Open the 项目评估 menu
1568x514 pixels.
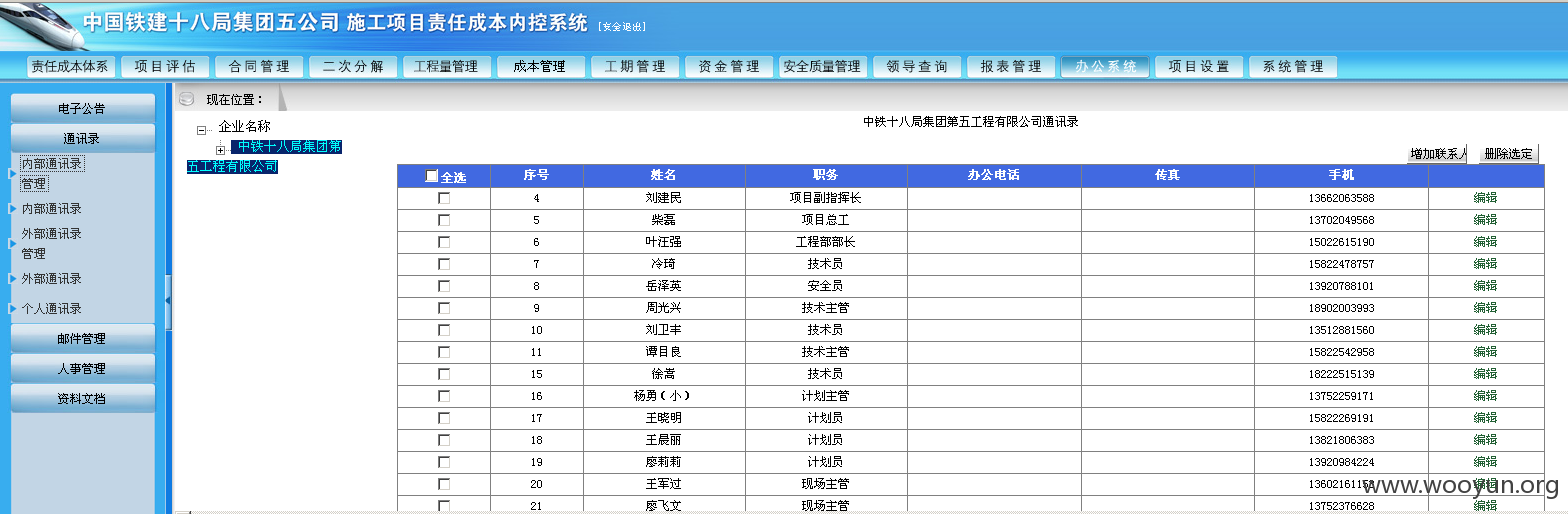tap(165, 66)
